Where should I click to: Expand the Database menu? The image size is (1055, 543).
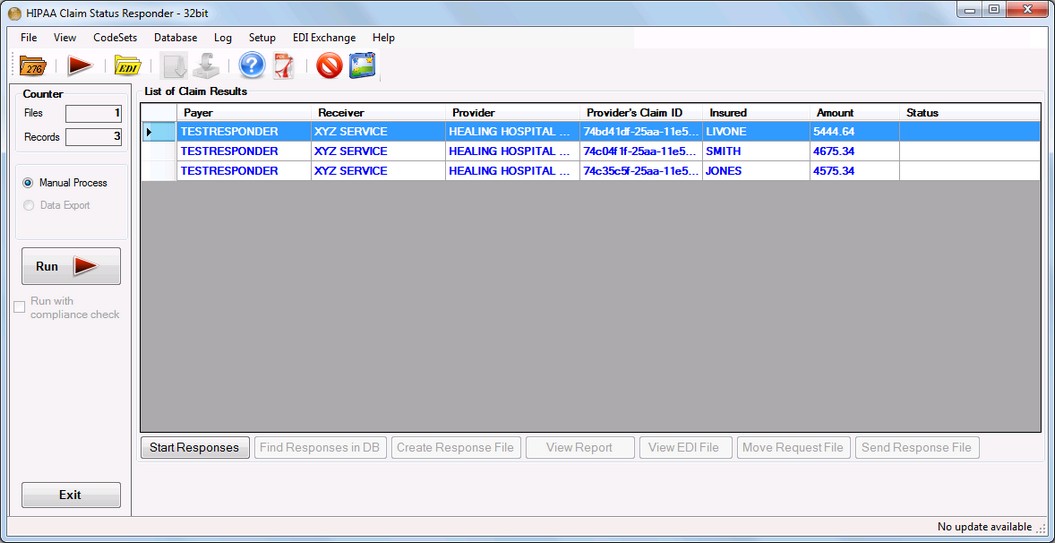click(175, 38)
